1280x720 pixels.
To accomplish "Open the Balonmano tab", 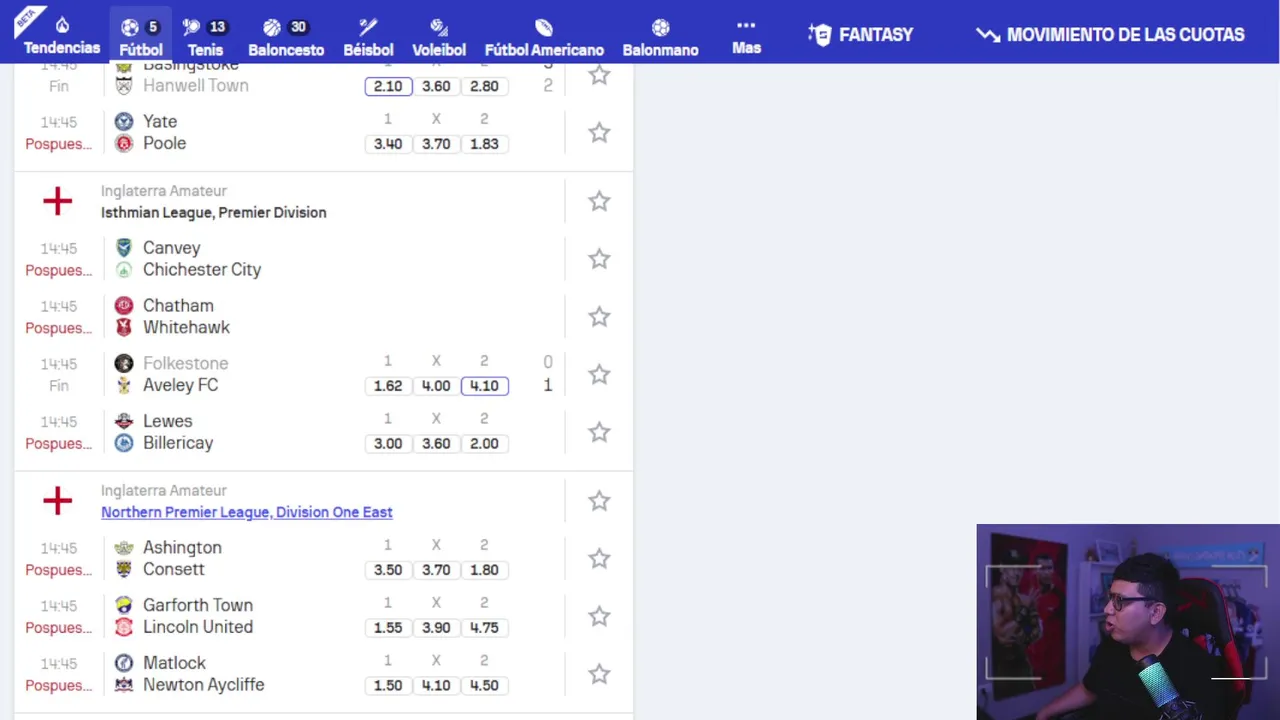I will (x=660, y=37).
